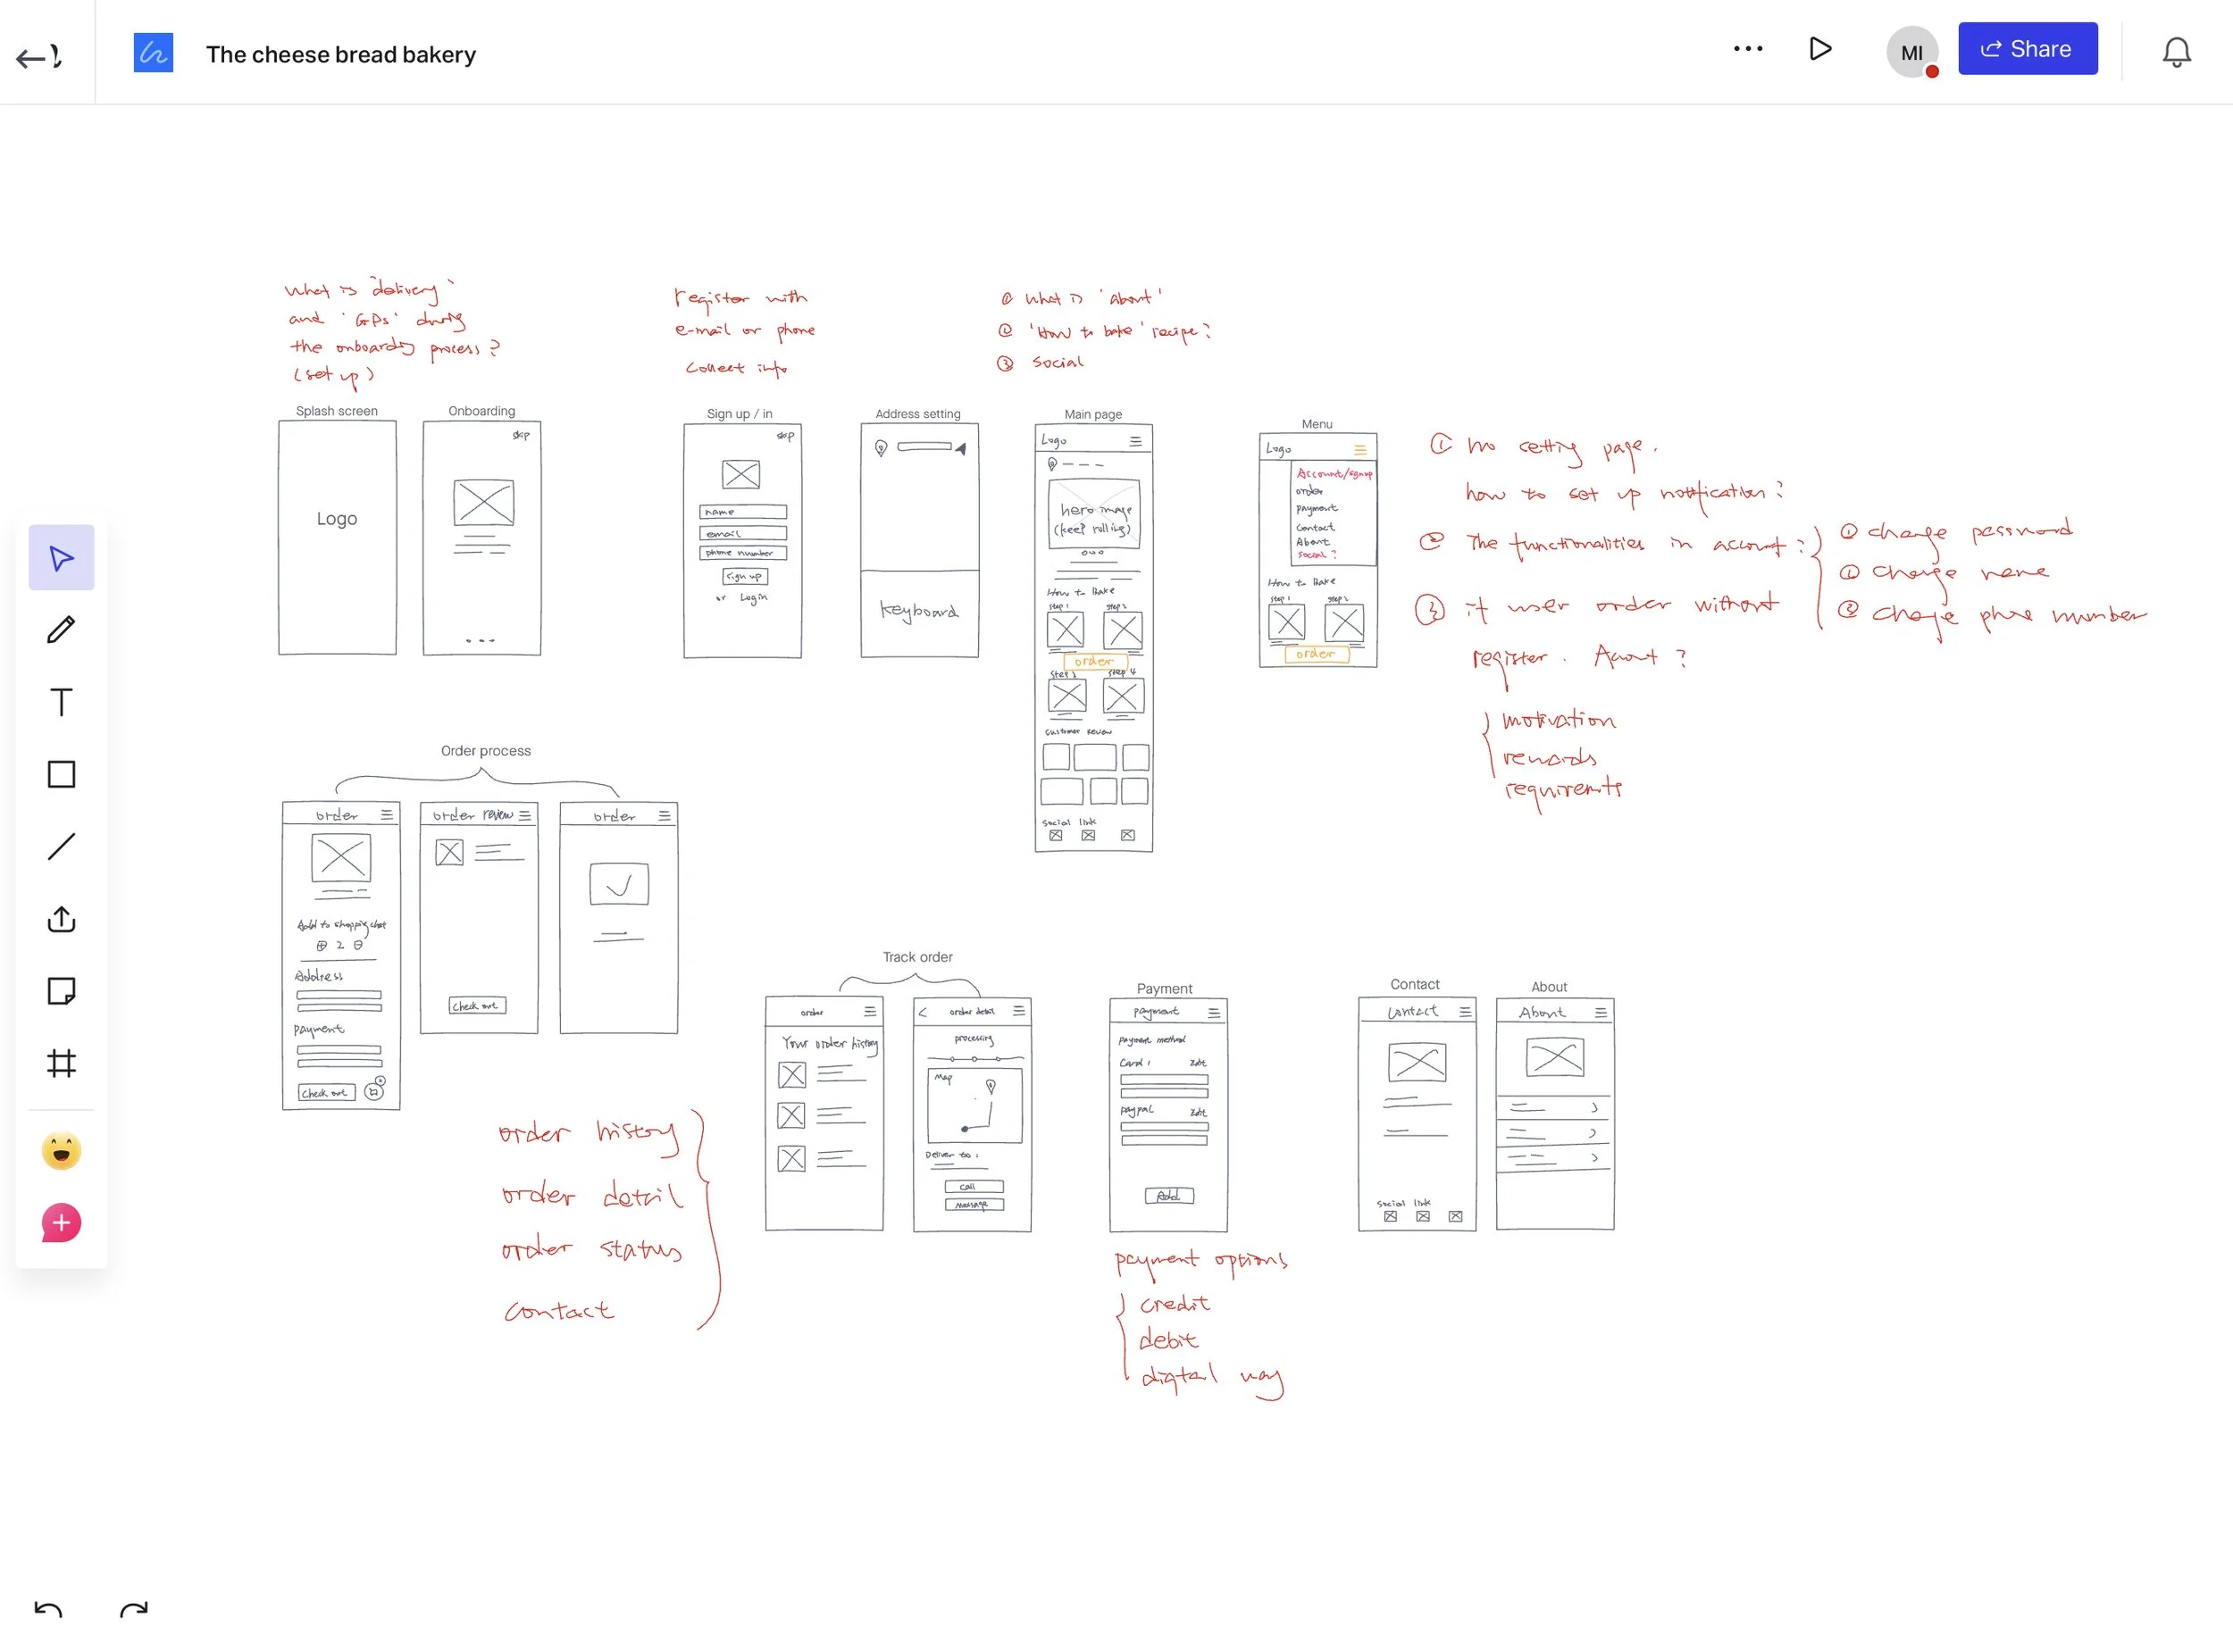Select the Text tool

(61, 702)
